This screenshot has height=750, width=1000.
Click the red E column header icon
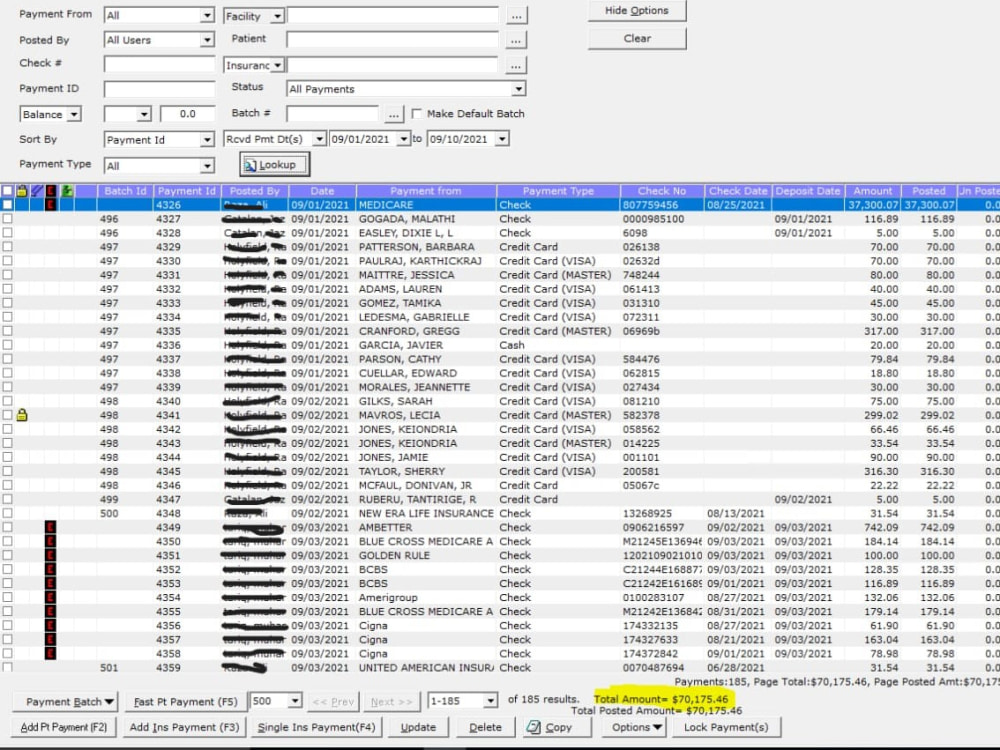click(50, 191)
